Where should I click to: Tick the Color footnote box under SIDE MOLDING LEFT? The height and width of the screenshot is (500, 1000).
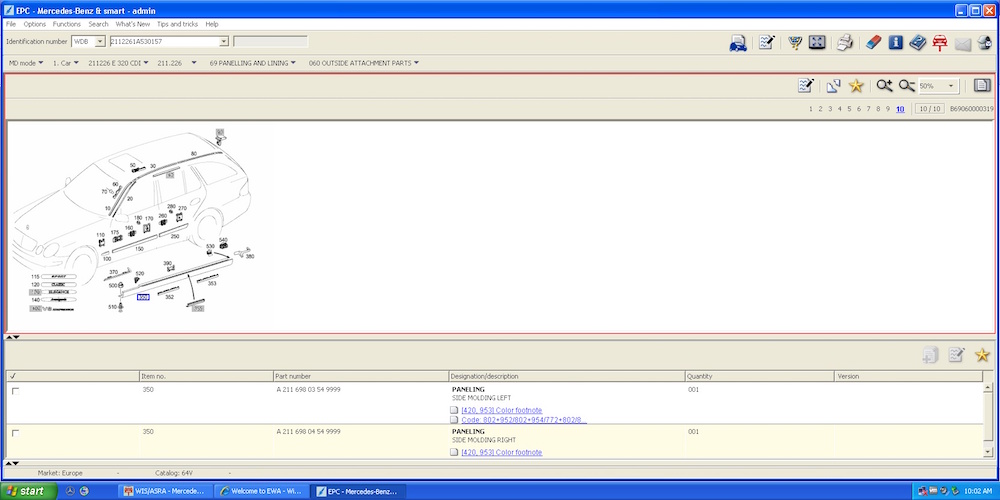(454, 410)
